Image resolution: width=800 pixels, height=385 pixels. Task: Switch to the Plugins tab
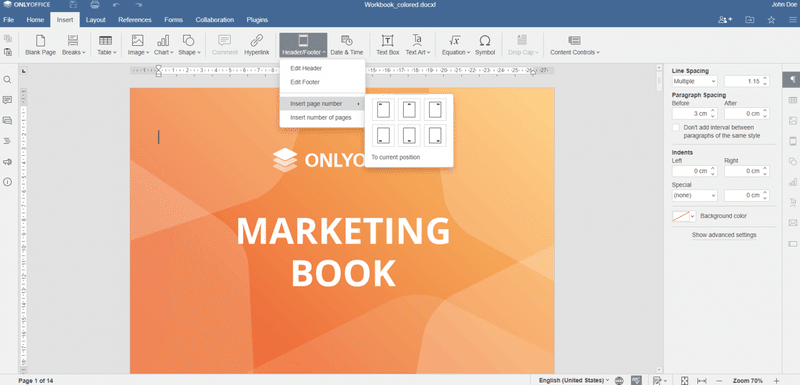pyautogui.click(x=257, y=20)
